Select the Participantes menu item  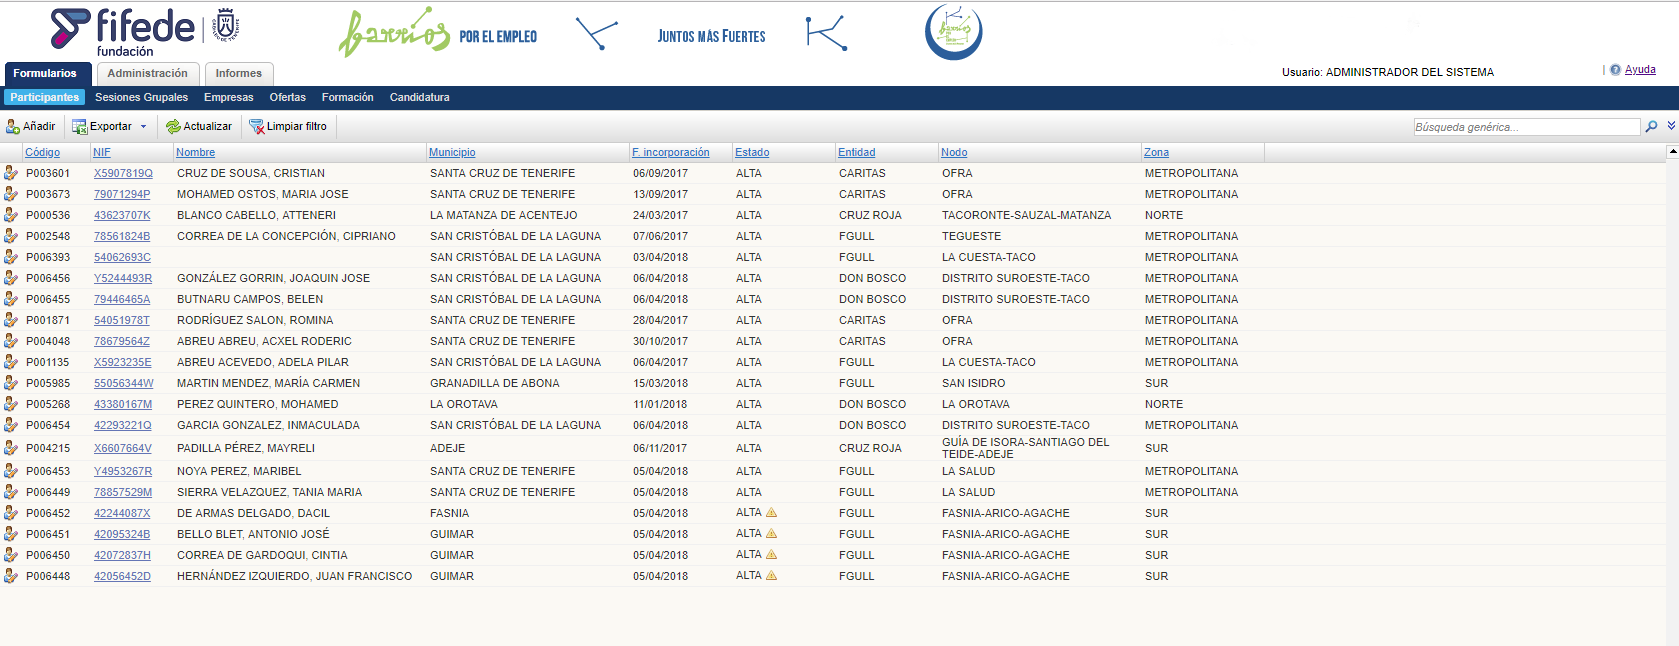[45, 97]
